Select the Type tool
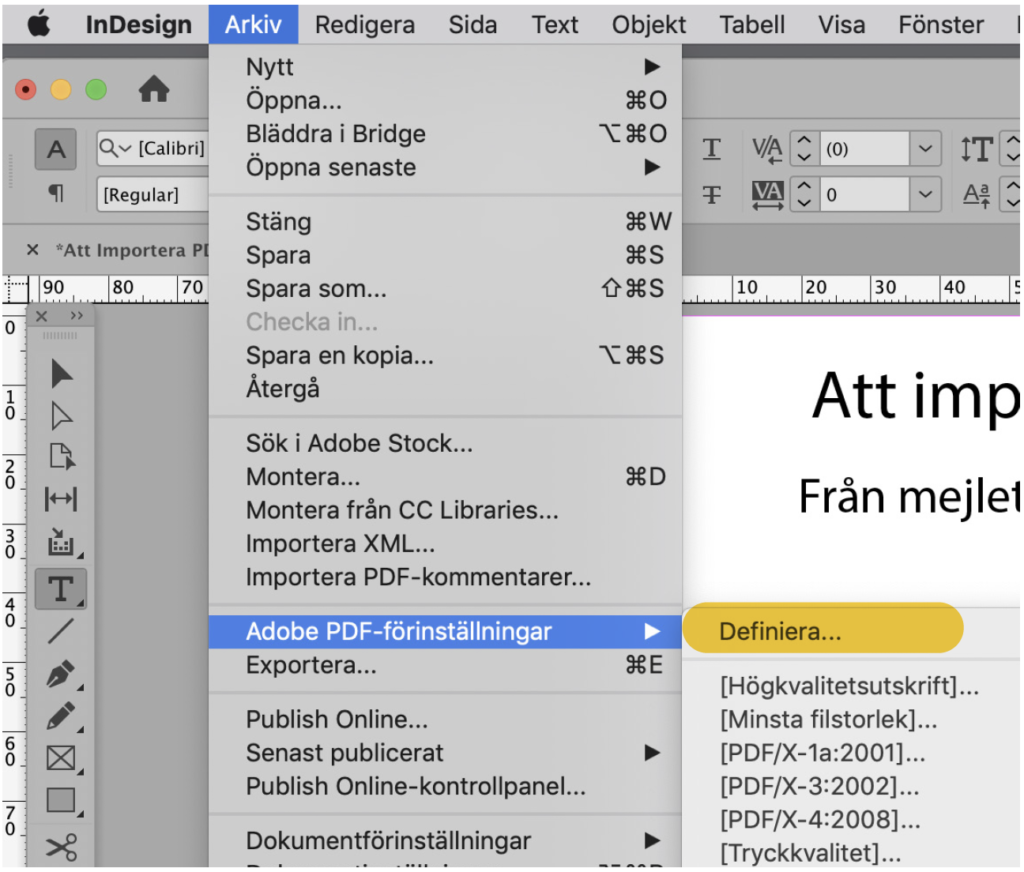1024x872 pixels. click(x=61, y=589)
